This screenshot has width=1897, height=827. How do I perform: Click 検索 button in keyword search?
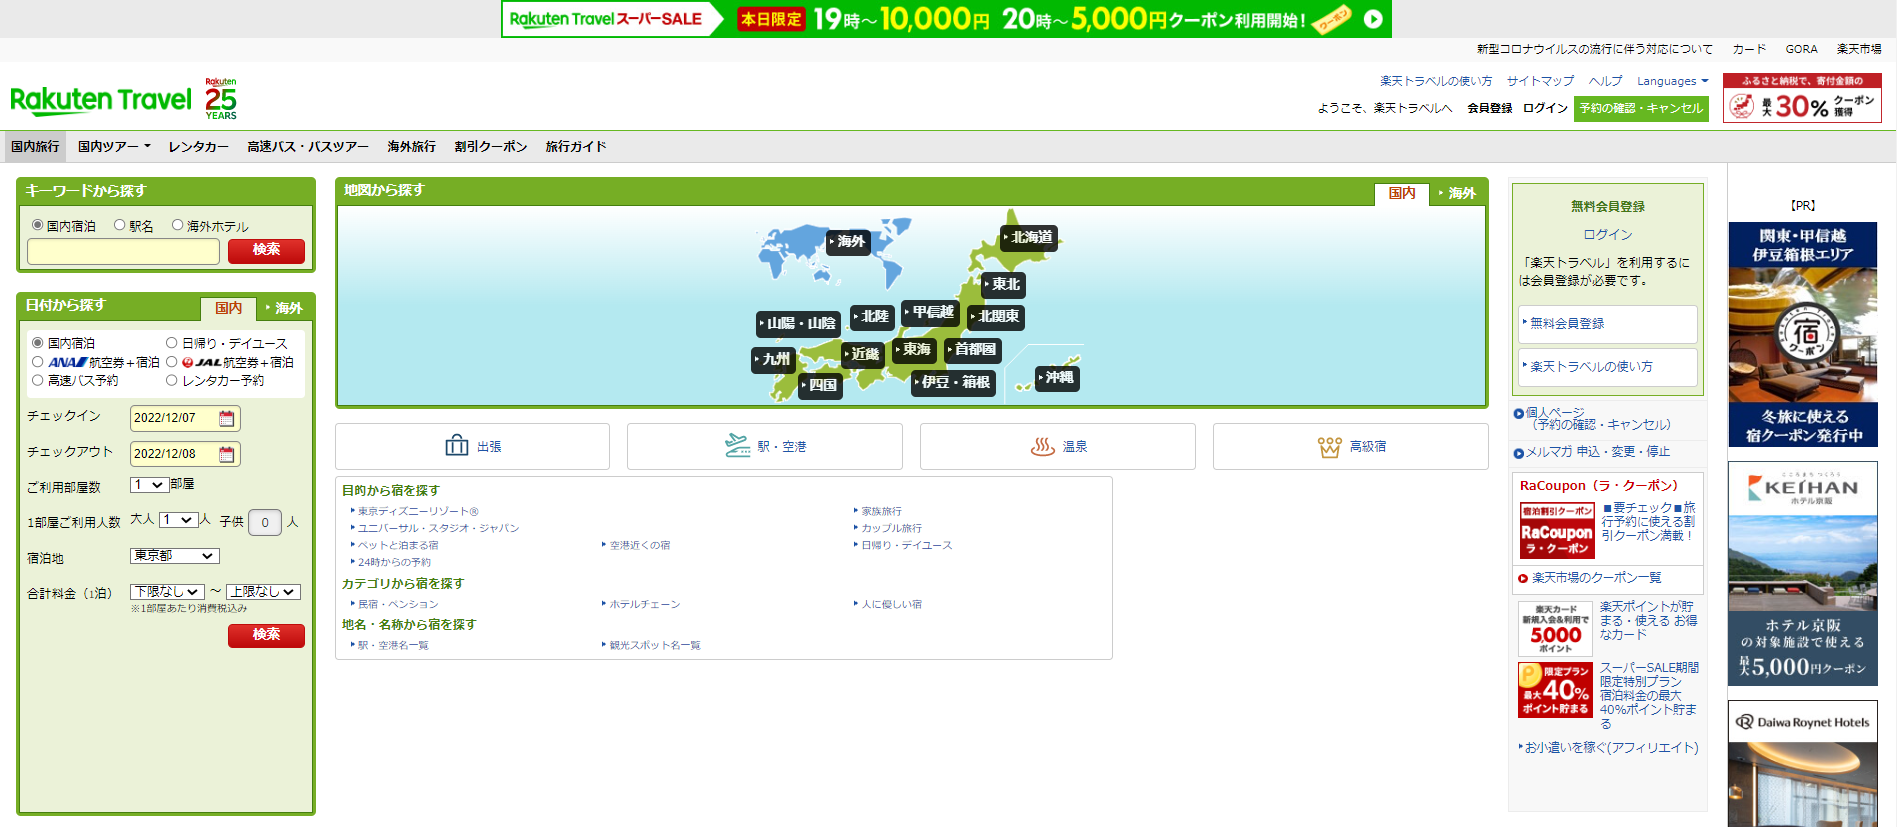(266, 251)
